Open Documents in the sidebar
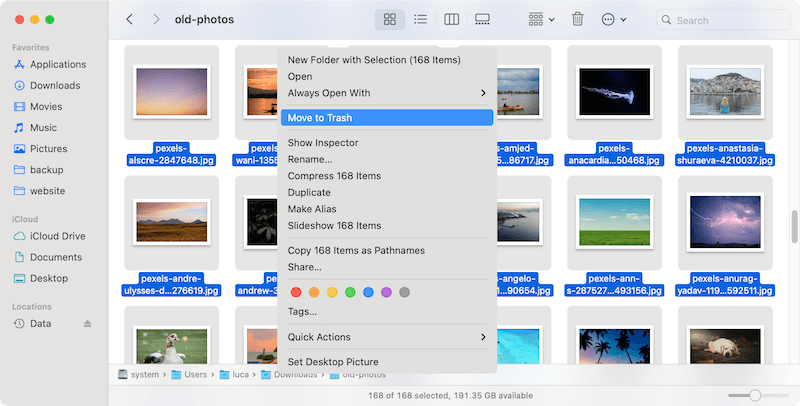Image resolution: width=800 pixels, height=406 pixels. coord(48,257)
